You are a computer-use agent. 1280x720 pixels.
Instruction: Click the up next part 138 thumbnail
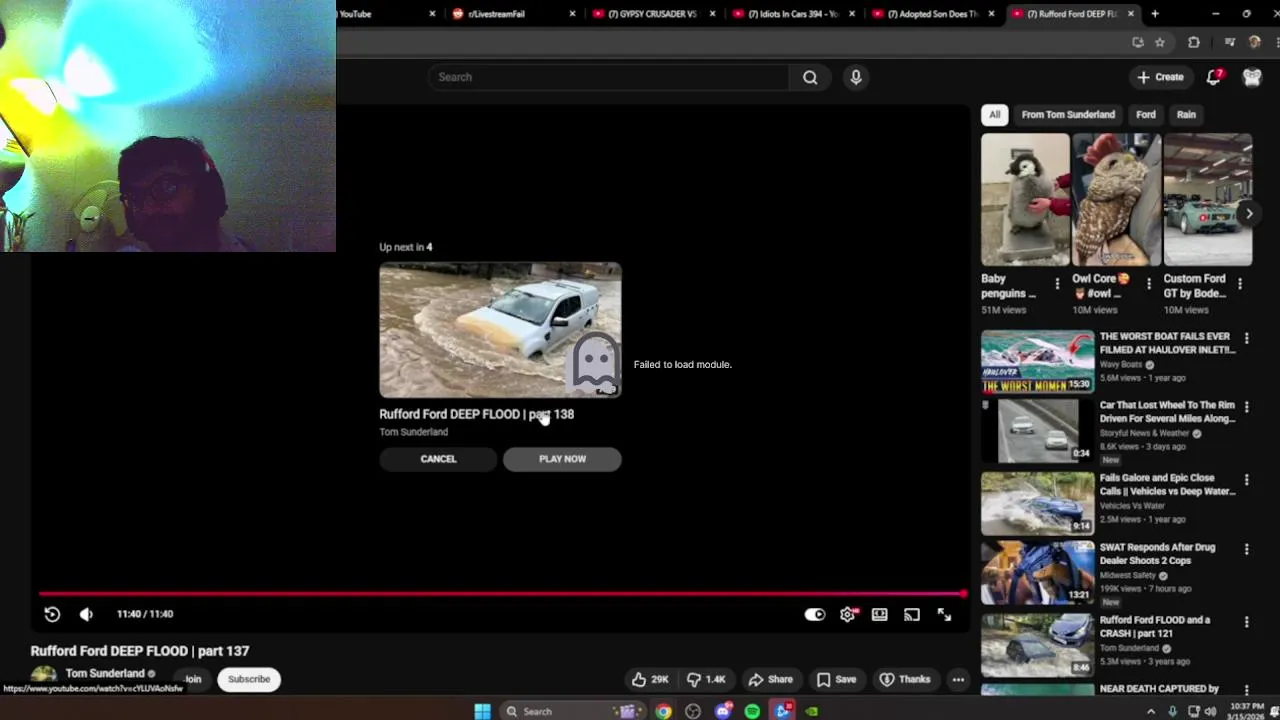tap(500, 330)
